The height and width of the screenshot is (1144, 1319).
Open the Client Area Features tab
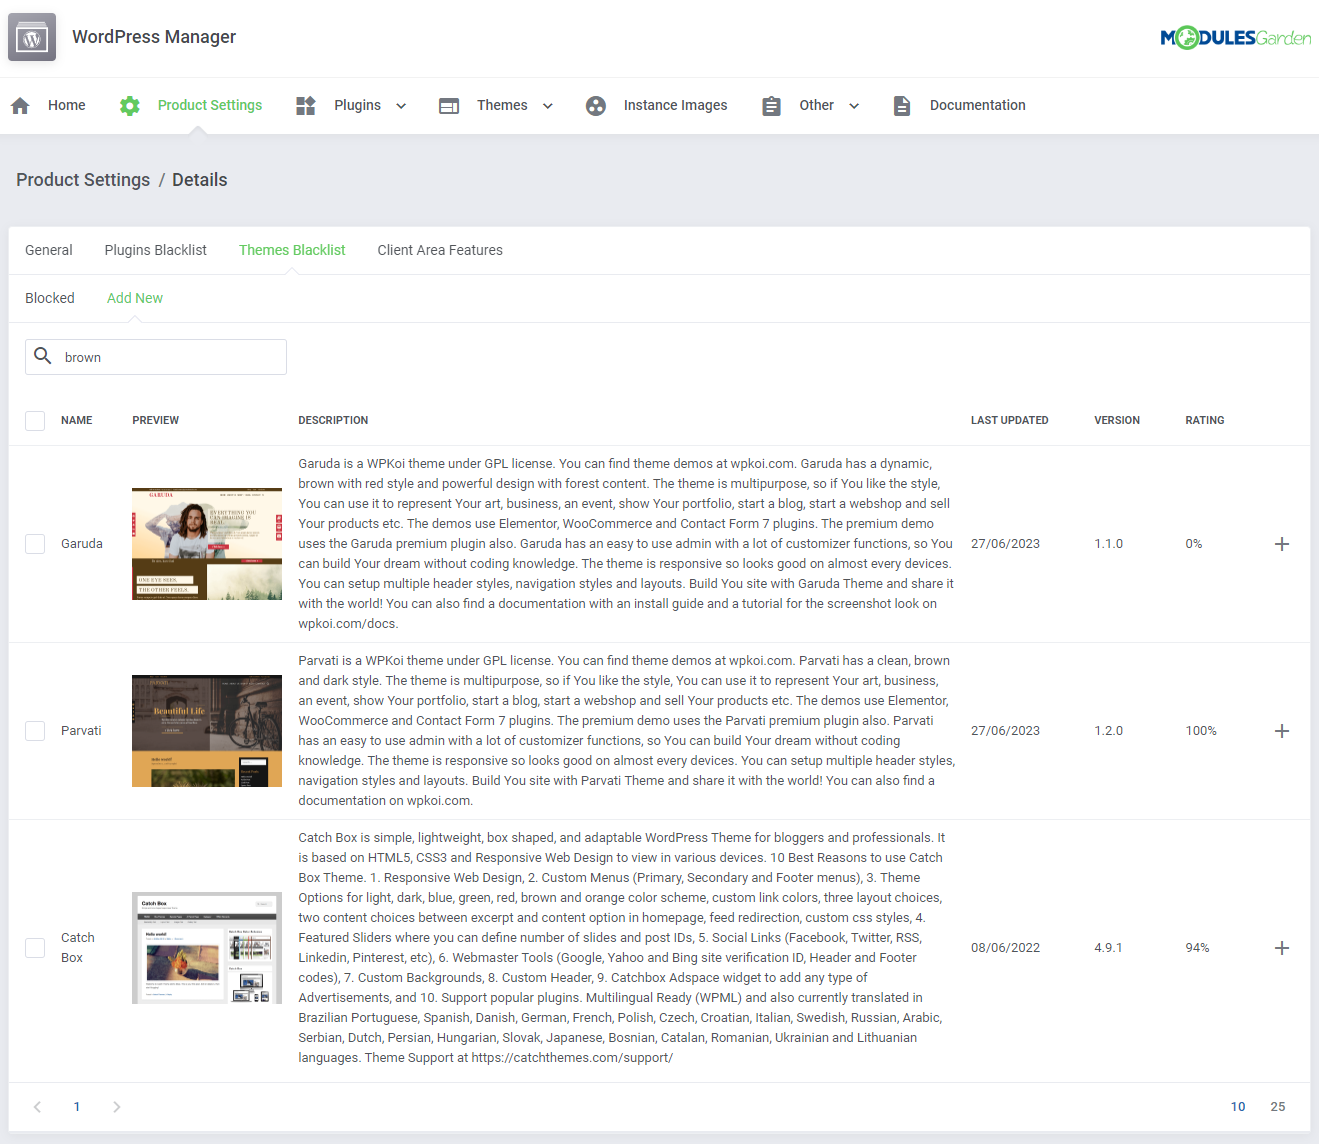[x=440, y=250]
